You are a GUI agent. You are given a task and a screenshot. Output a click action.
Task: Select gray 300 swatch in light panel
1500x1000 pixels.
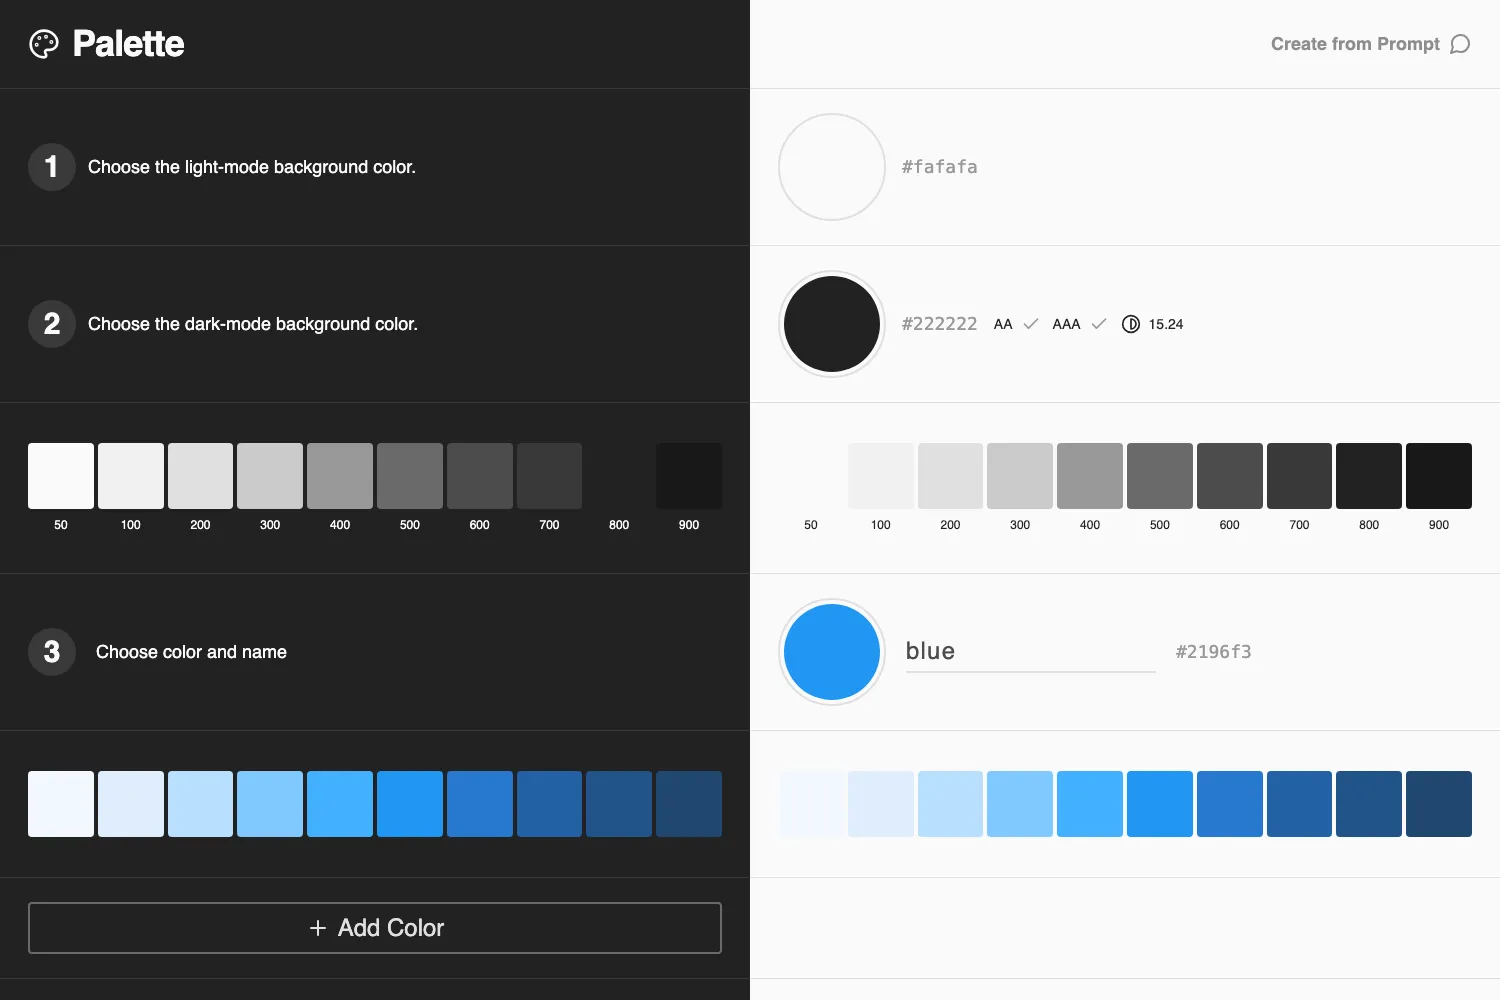tap(1020, 476)
